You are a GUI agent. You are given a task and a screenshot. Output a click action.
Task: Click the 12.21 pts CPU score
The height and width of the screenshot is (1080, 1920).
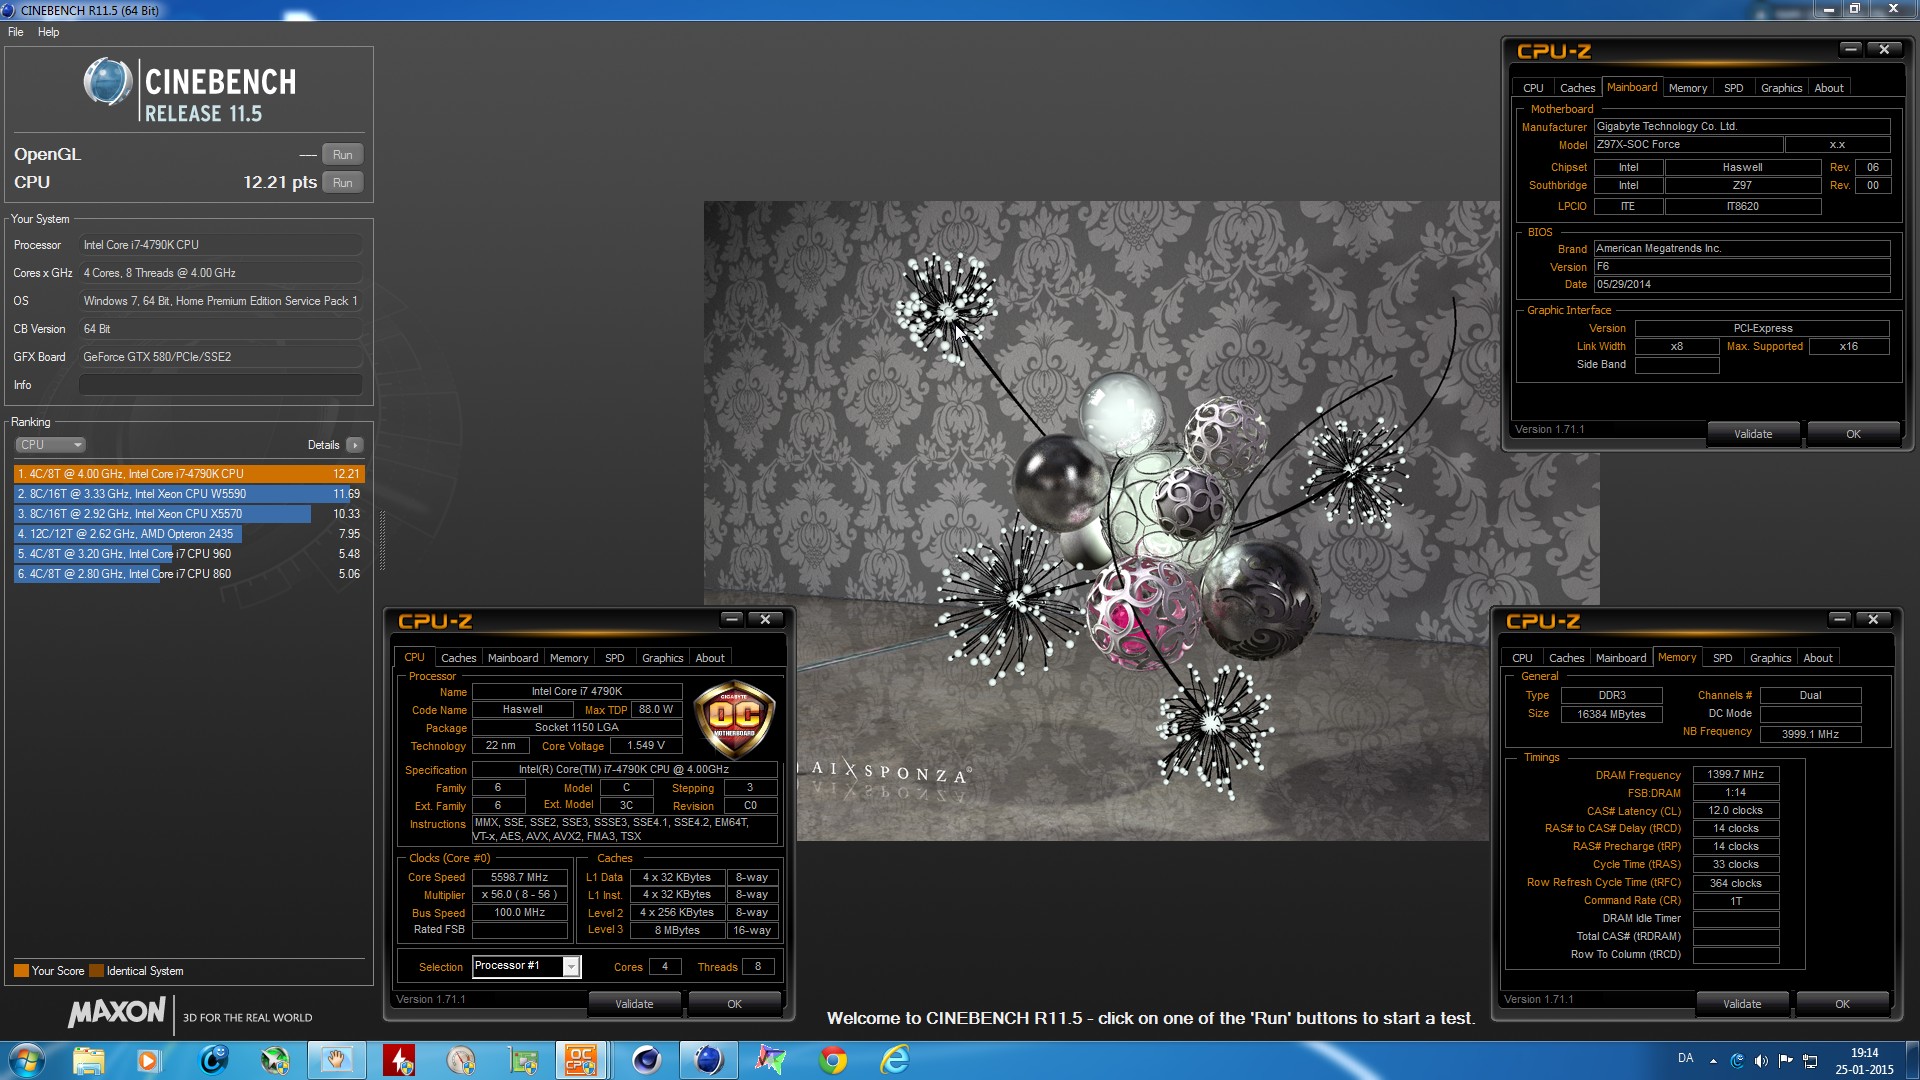pos(280,182)
